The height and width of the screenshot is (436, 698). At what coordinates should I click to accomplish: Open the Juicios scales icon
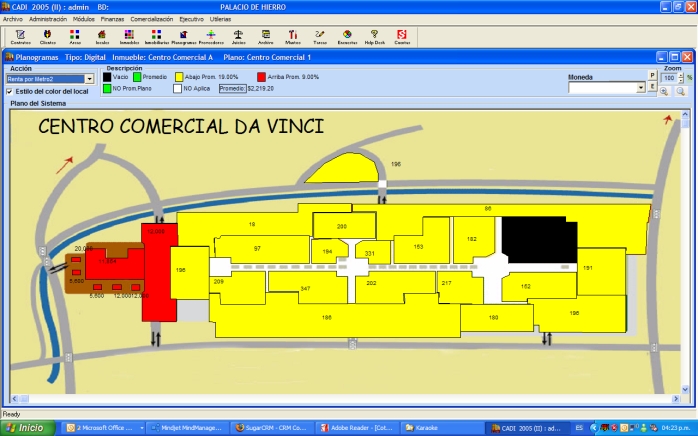[238, 37]
